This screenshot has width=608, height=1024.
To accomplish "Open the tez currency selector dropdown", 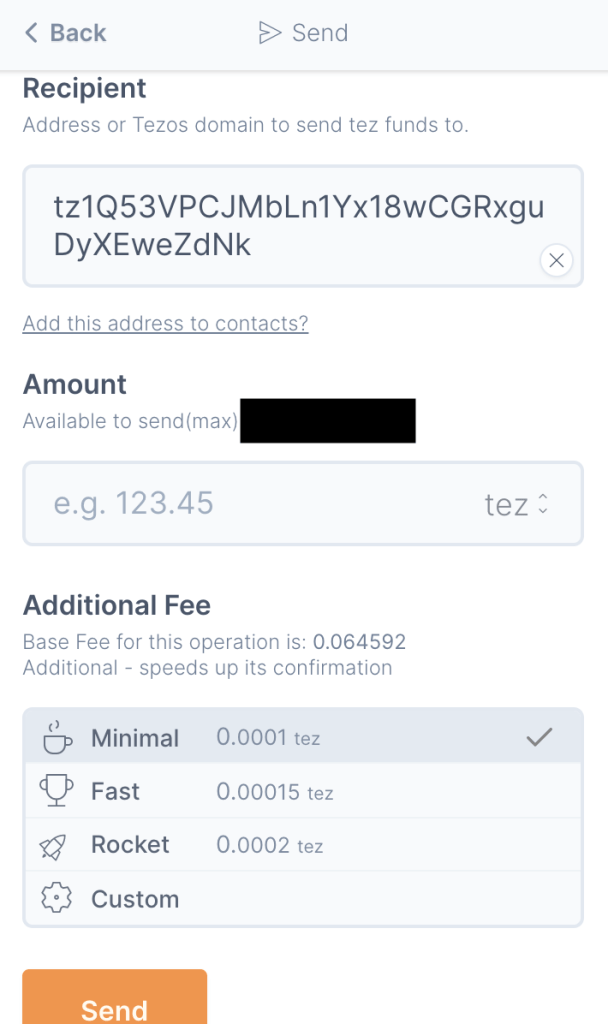I will (x=516, y=504).
